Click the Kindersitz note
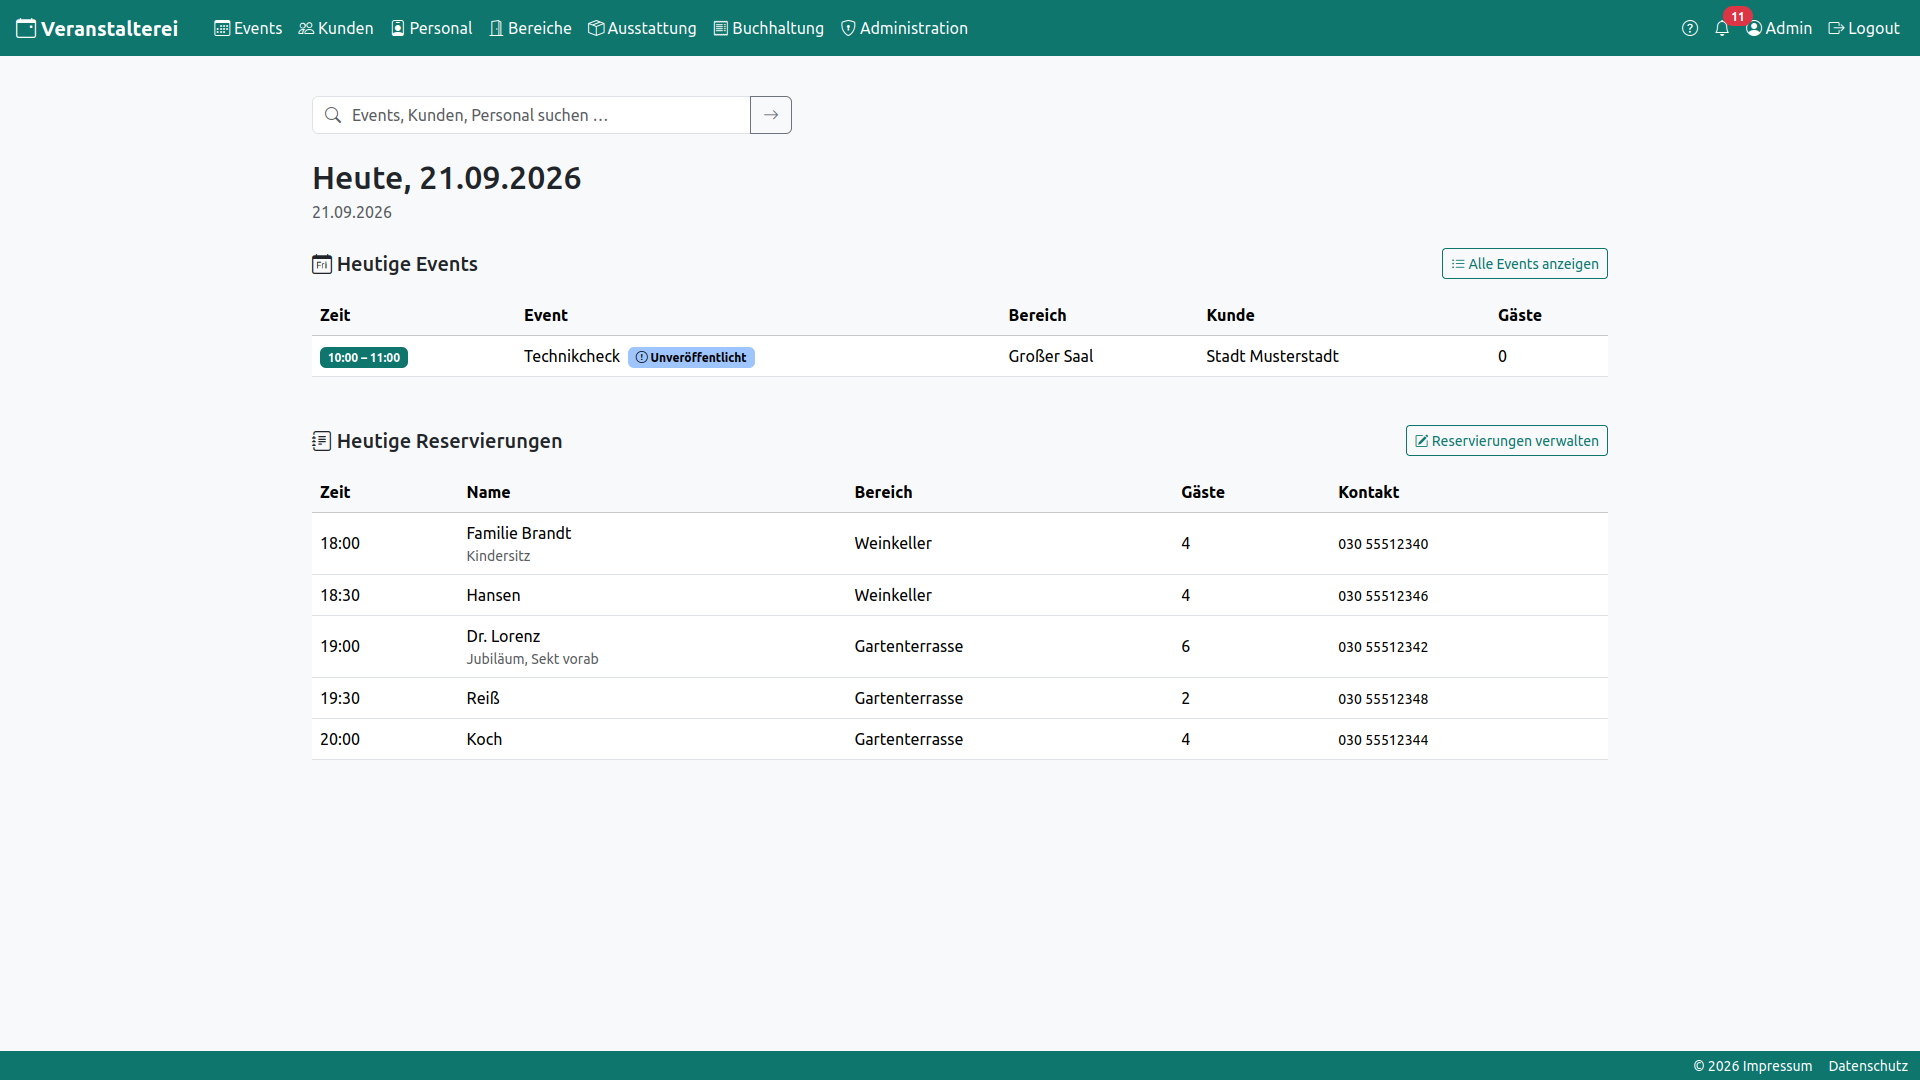The image size is (1920, 1080). point(498,556)
